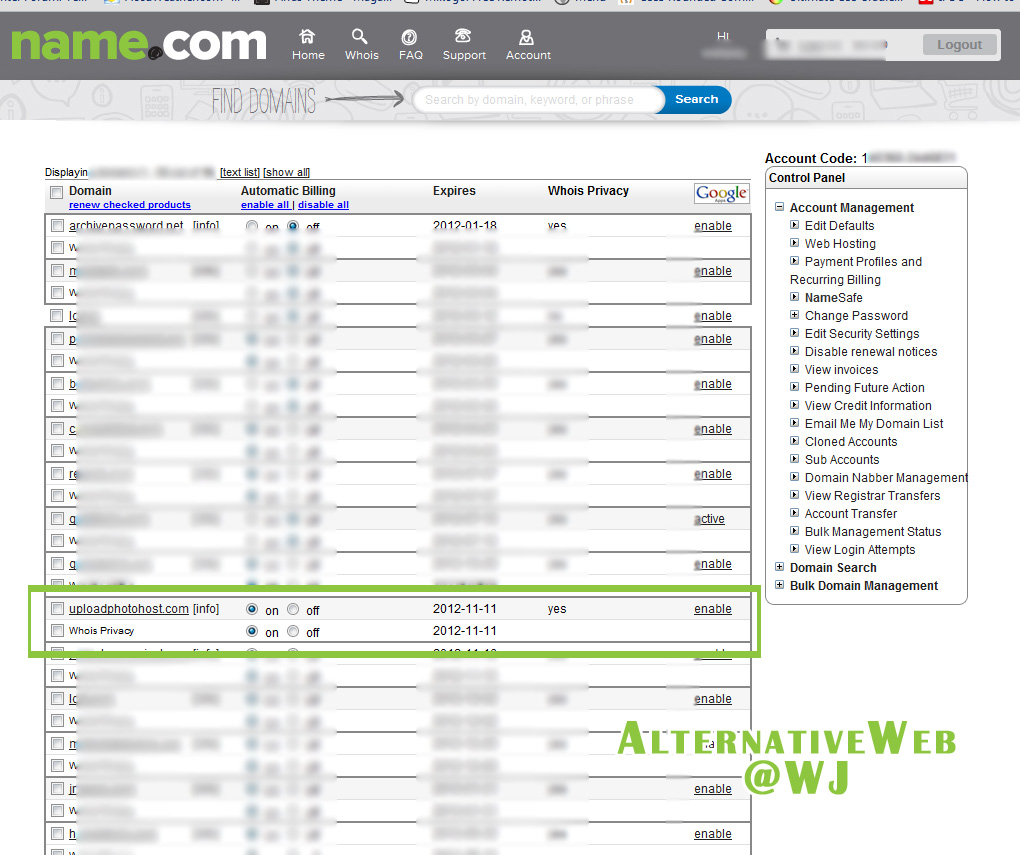
Task: Expand the Bulk Domain Management section
Action: (x=780, y=585)
